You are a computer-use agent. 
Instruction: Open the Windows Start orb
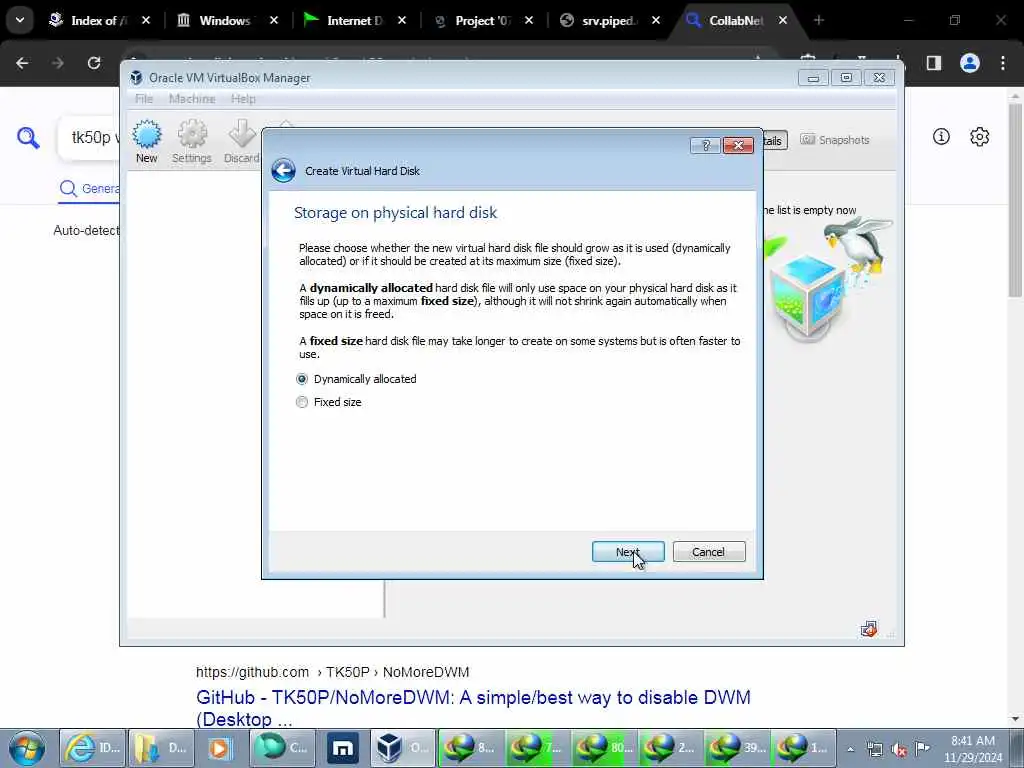coord(27,748)
